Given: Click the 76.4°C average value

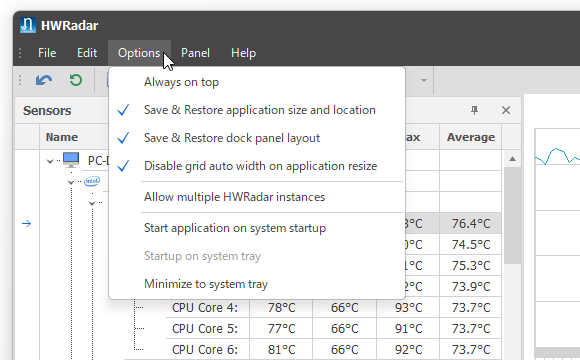Looking at the screenshot, I should click(471, 223).
